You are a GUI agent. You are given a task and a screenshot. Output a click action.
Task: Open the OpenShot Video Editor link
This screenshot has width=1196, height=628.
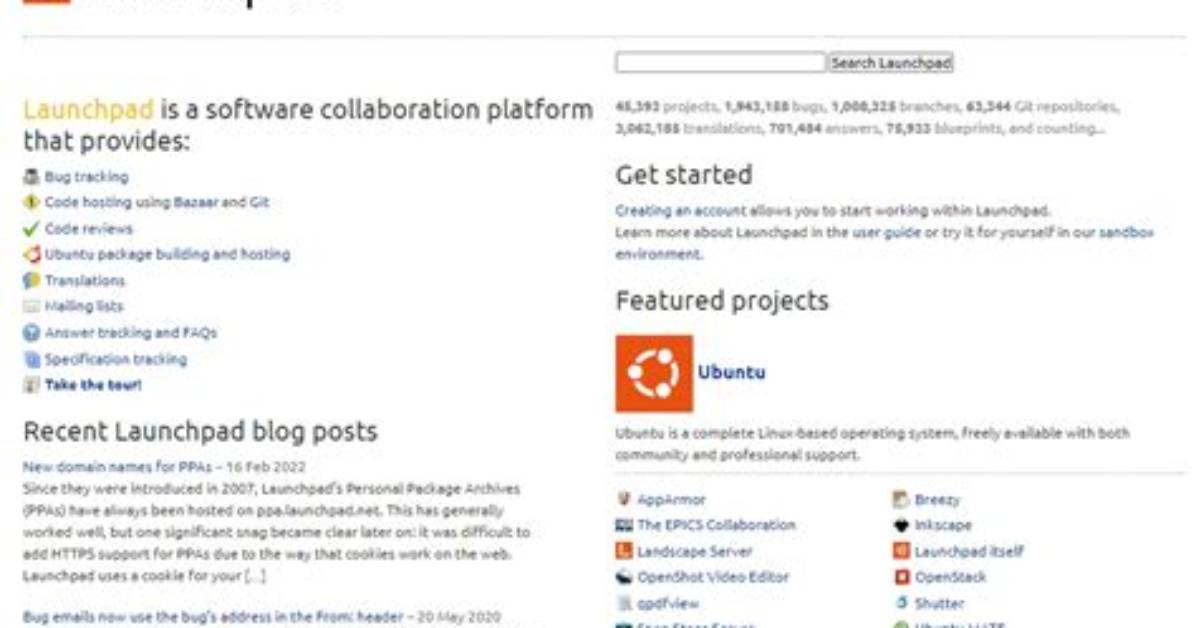point(713,577)
